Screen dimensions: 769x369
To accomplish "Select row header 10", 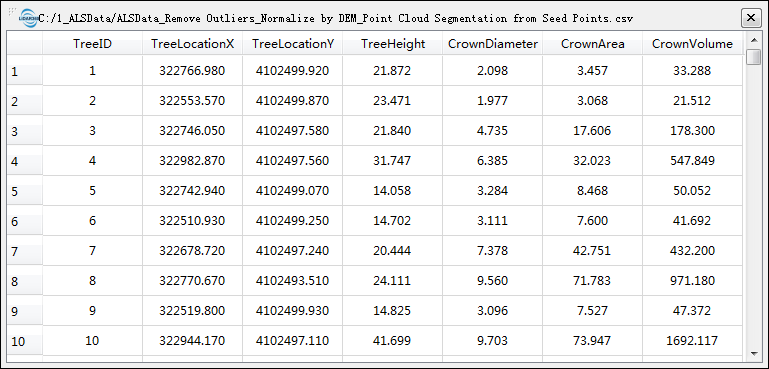I will coord(25,341).
